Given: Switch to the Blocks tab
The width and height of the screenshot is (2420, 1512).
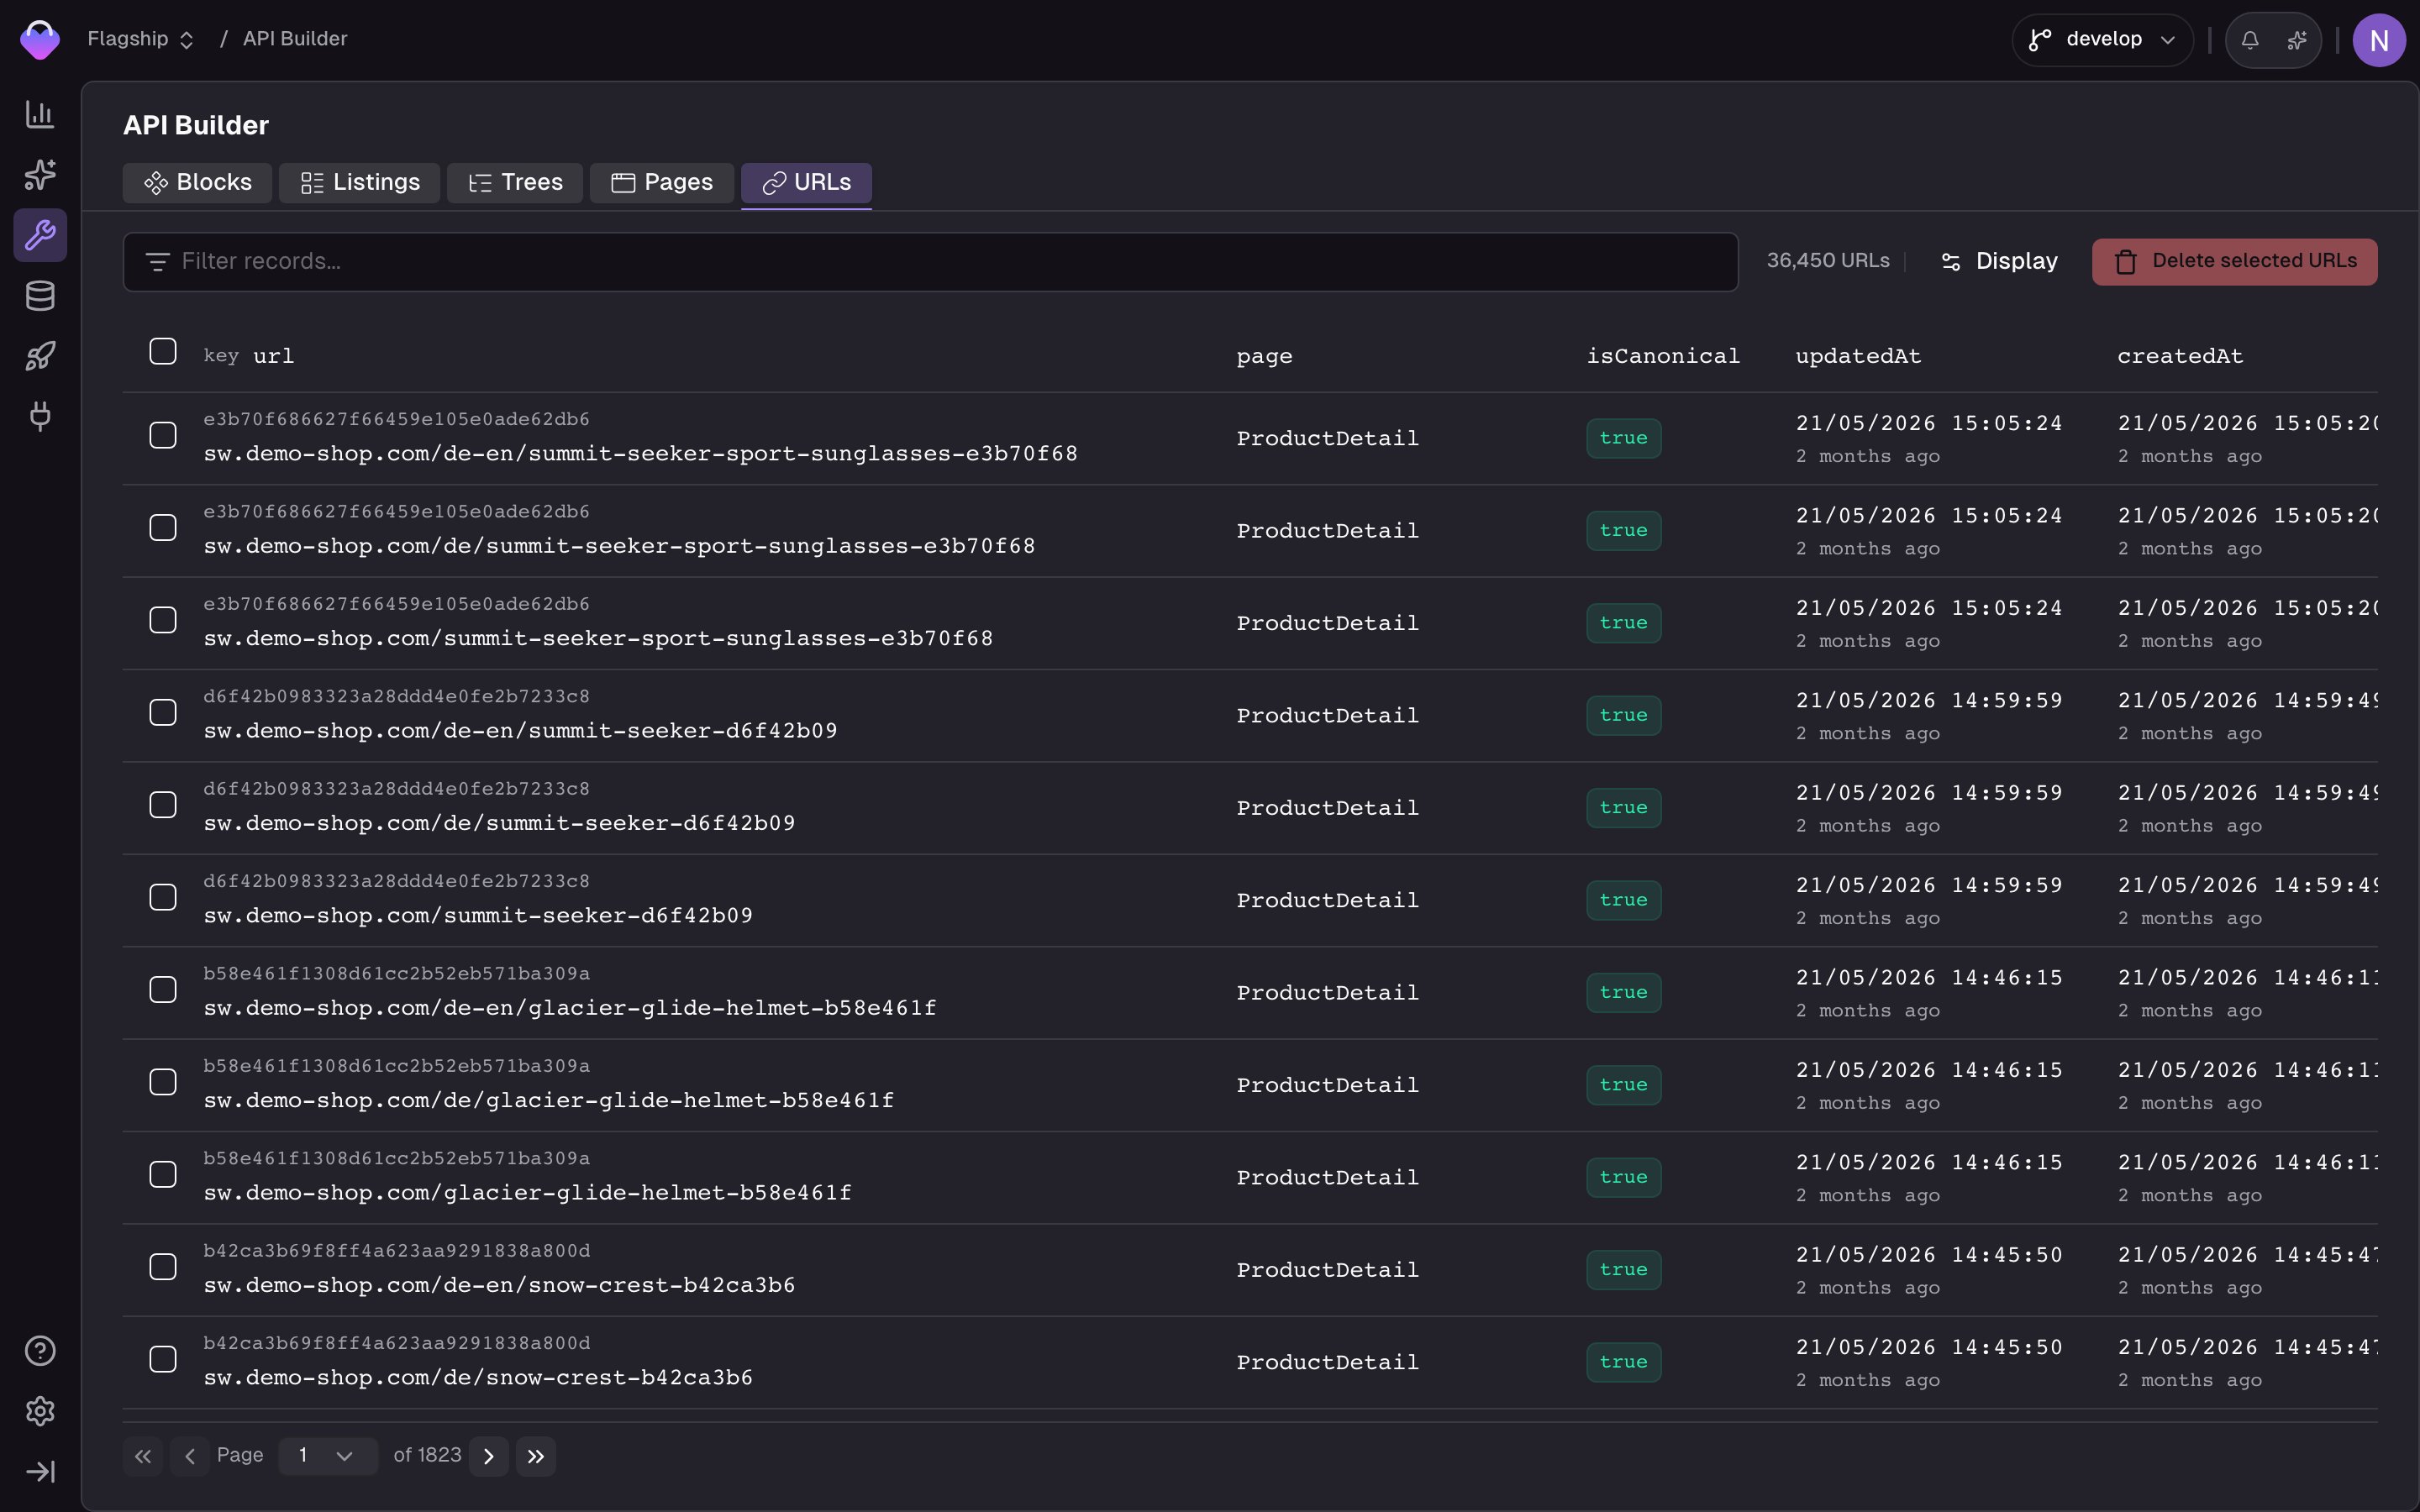Looking at the screenshot, I should point(197,183).
